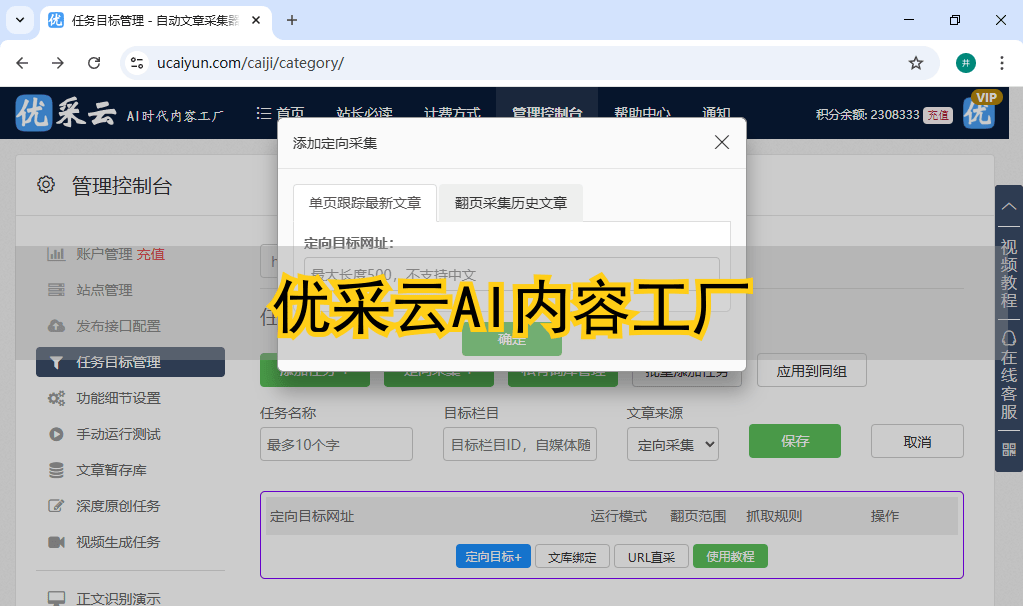Click the green 保存 button

point(794,441)
